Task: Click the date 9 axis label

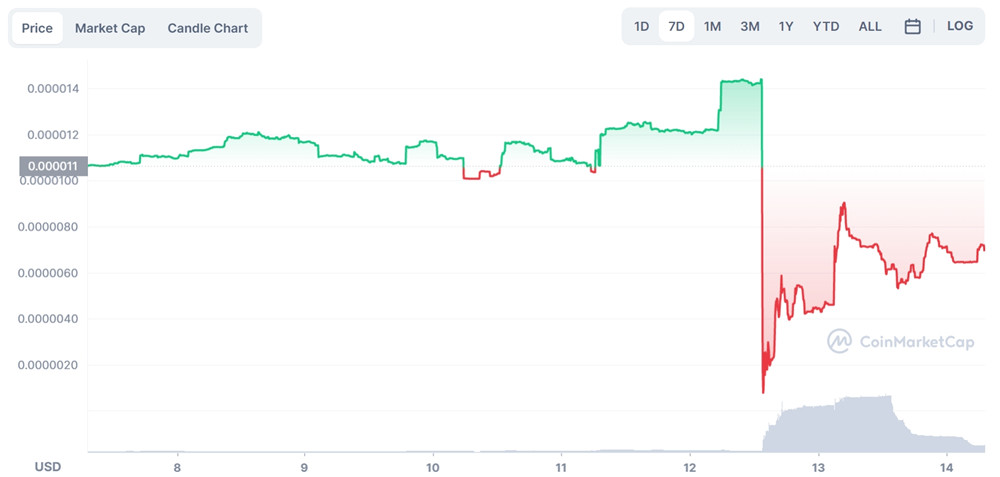Action: tap(304, 467)
